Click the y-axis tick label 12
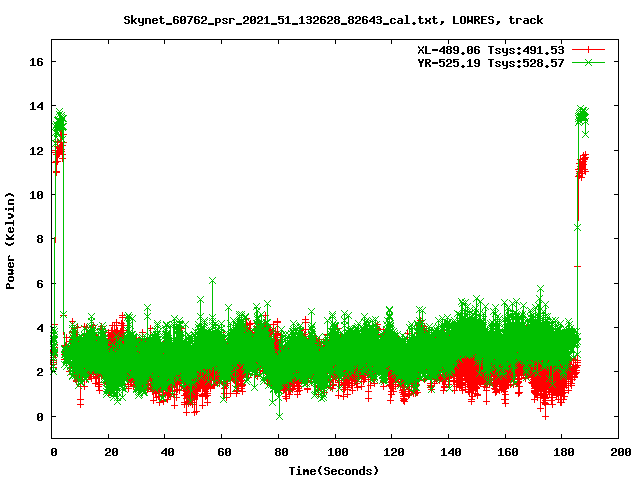 click(x=36, y=151)
